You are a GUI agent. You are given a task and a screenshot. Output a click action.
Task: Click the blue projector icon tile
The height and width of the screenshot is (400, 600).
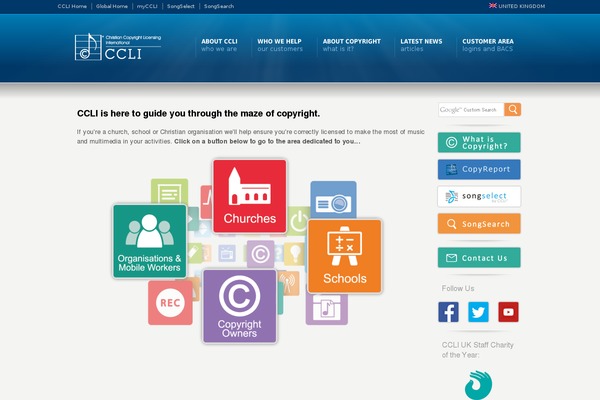[333, 200]
